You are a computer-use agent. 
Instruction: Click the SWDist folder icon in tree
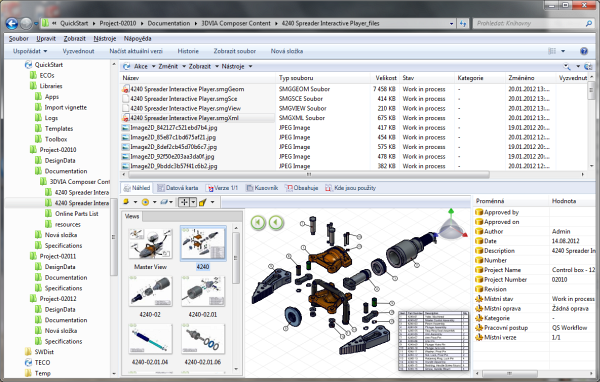(x=28, y=351)
